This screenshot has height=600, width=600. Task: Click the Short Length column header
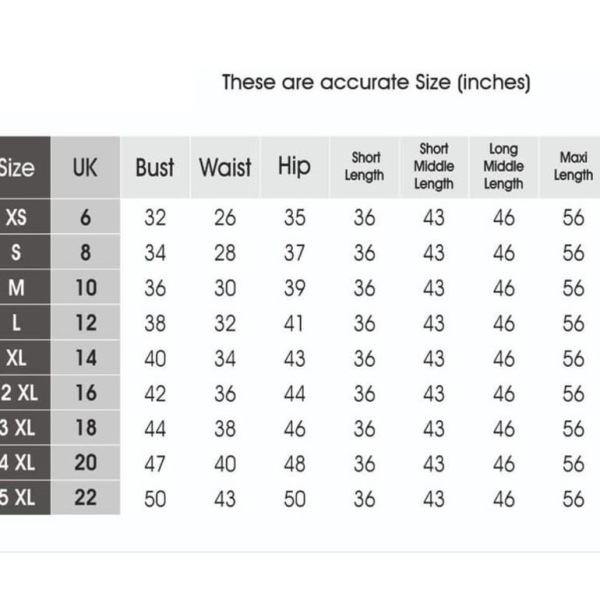[364, 167]
